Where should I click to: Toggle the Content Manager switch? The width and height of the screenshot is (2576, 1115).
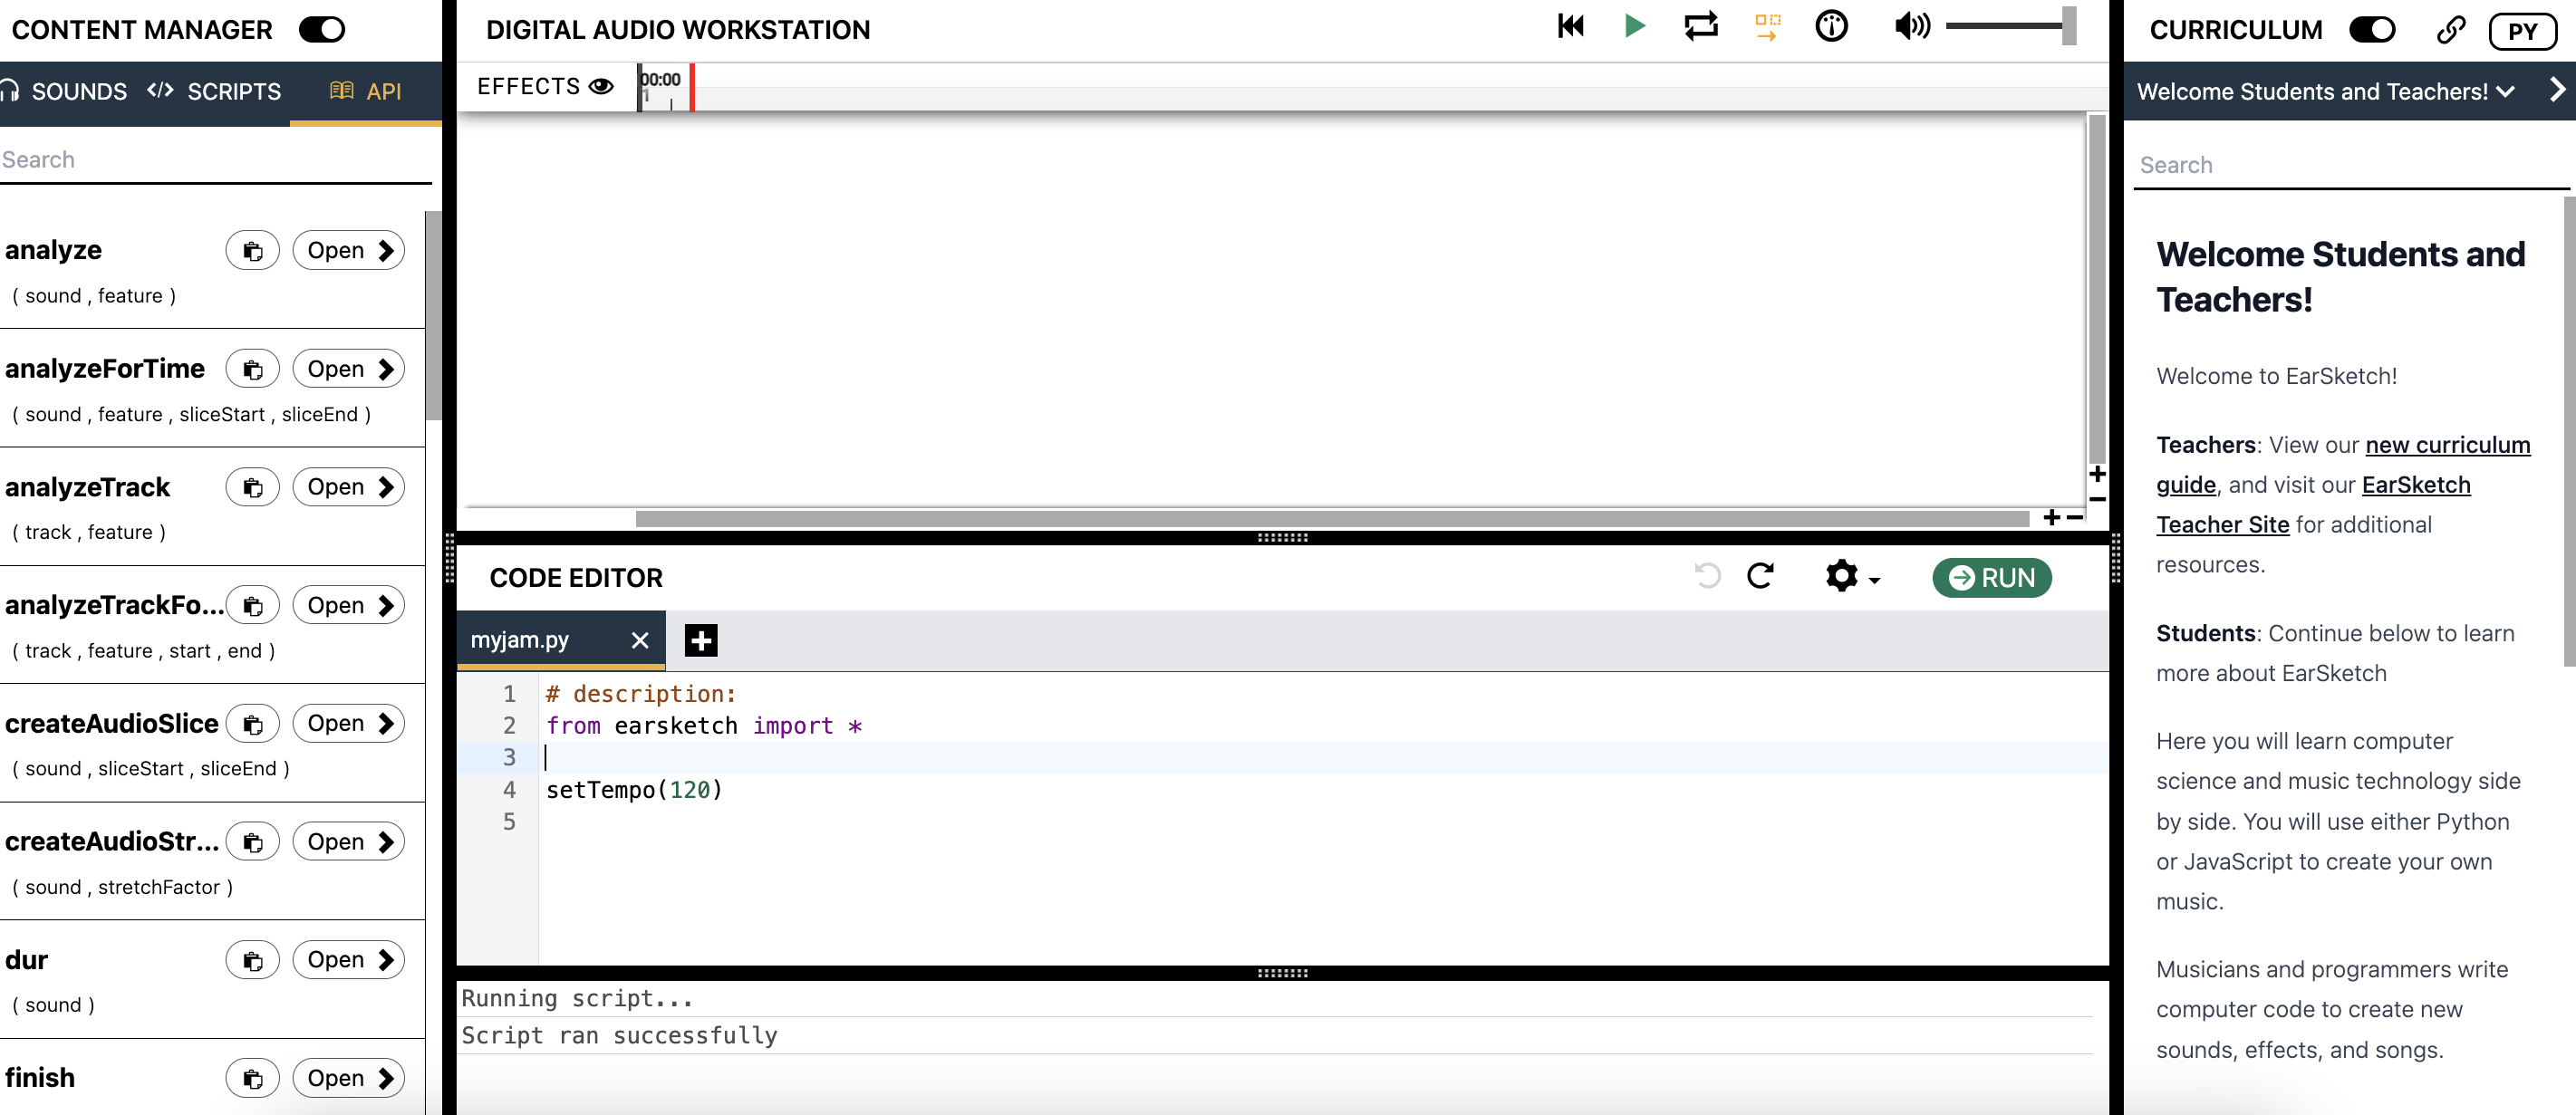coord(322,30)
